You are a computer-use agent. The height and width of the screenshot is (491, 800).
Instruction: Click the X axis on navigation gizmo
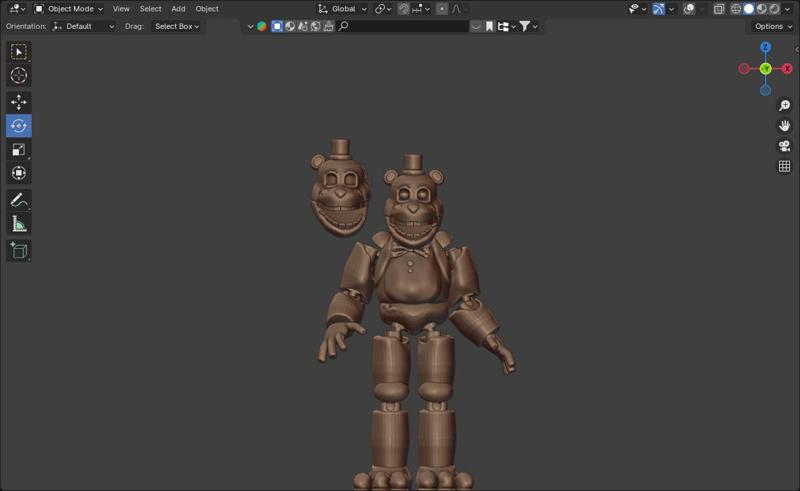[x=787, y=68]
